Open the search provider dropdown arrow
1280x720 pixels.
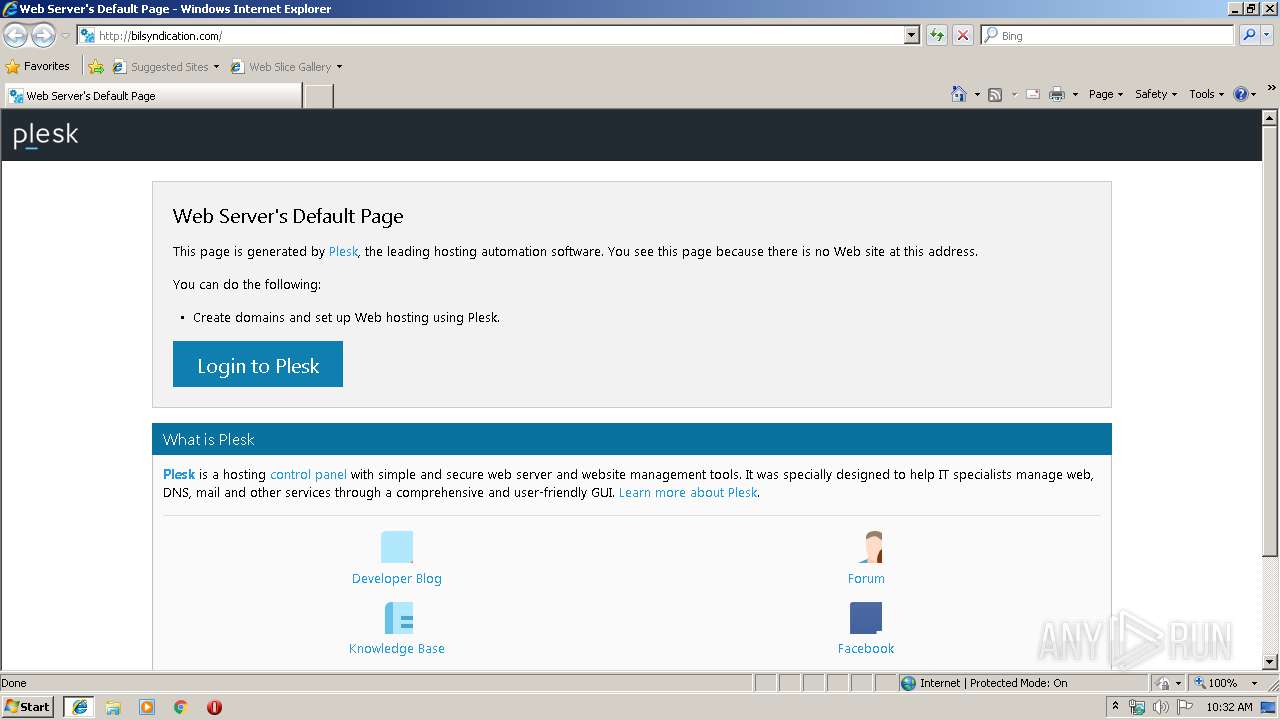point(1268,35)
